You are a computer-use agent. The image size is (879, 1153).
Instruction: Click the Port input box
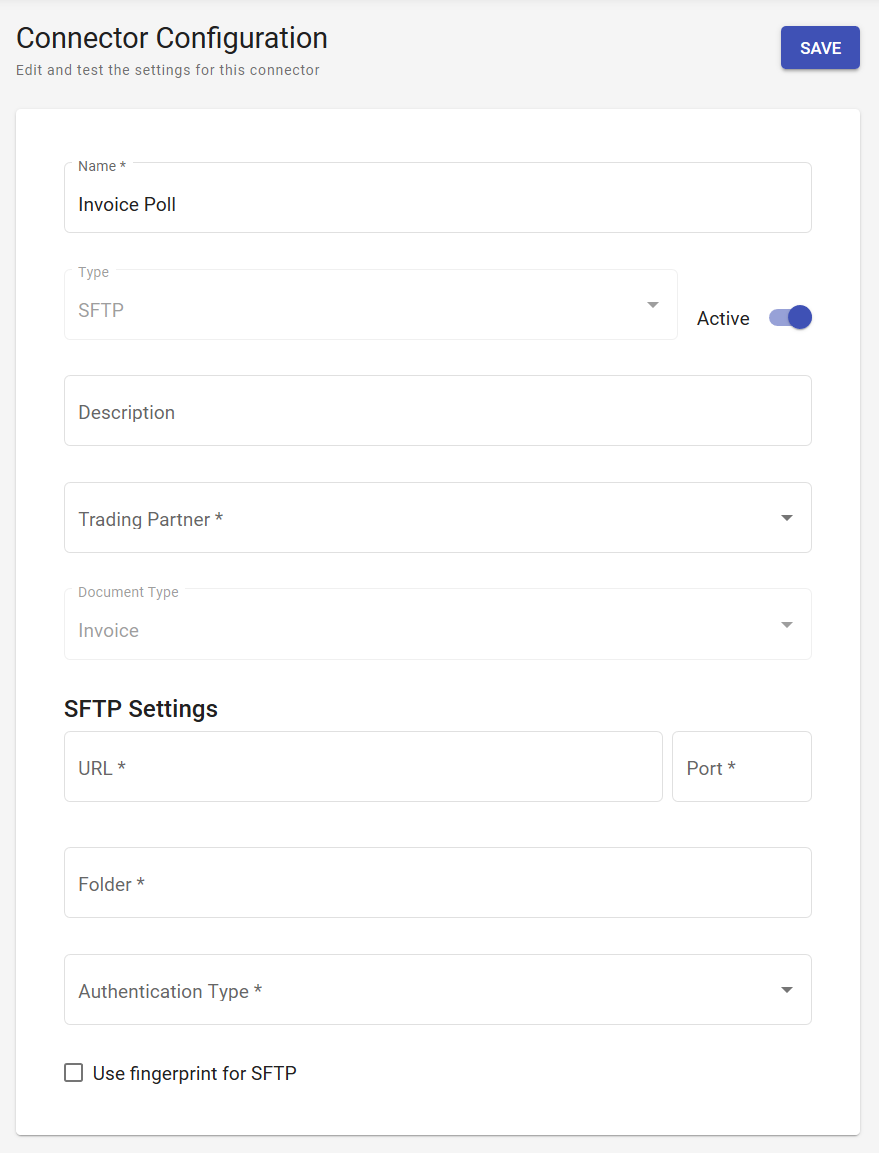point(741,767)
